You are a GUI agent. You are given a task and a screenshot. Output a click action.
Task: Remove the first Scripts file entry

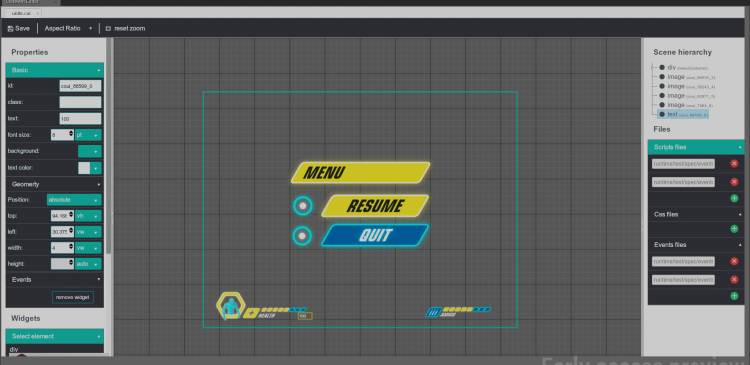pyautogui.click(x=734, y=164)
